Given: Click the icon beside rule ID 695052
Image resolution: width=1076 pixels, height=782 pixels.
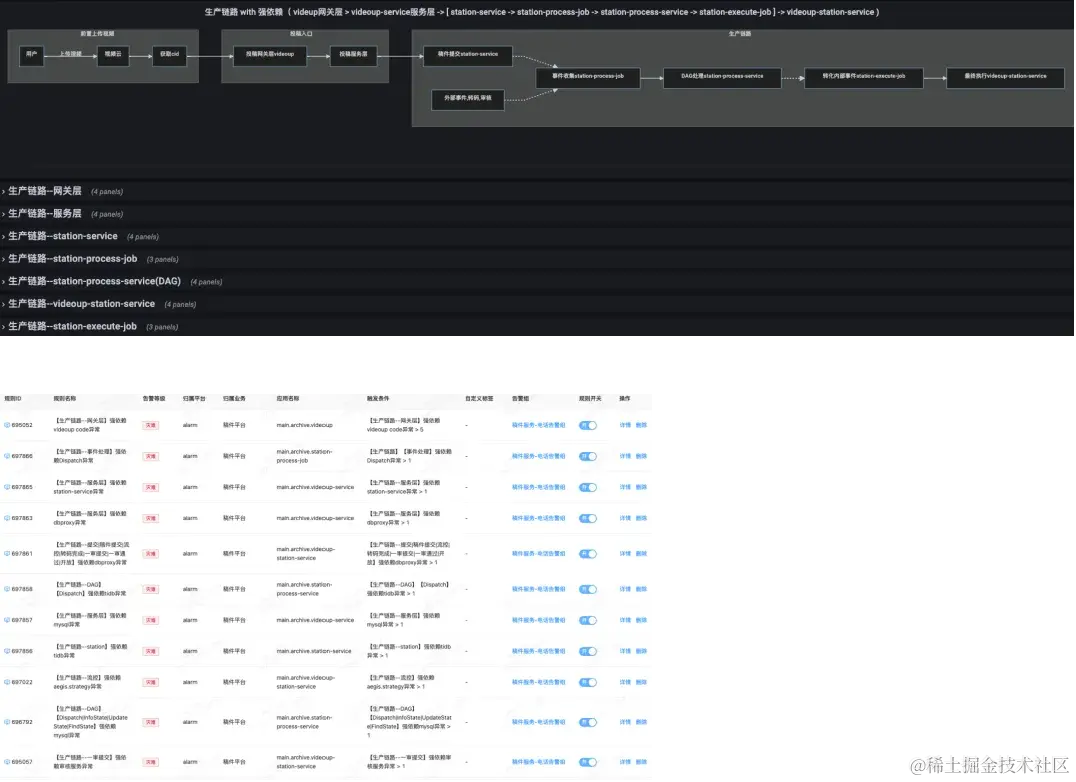Looking at the screenshot, I should (x=7, y=425).
